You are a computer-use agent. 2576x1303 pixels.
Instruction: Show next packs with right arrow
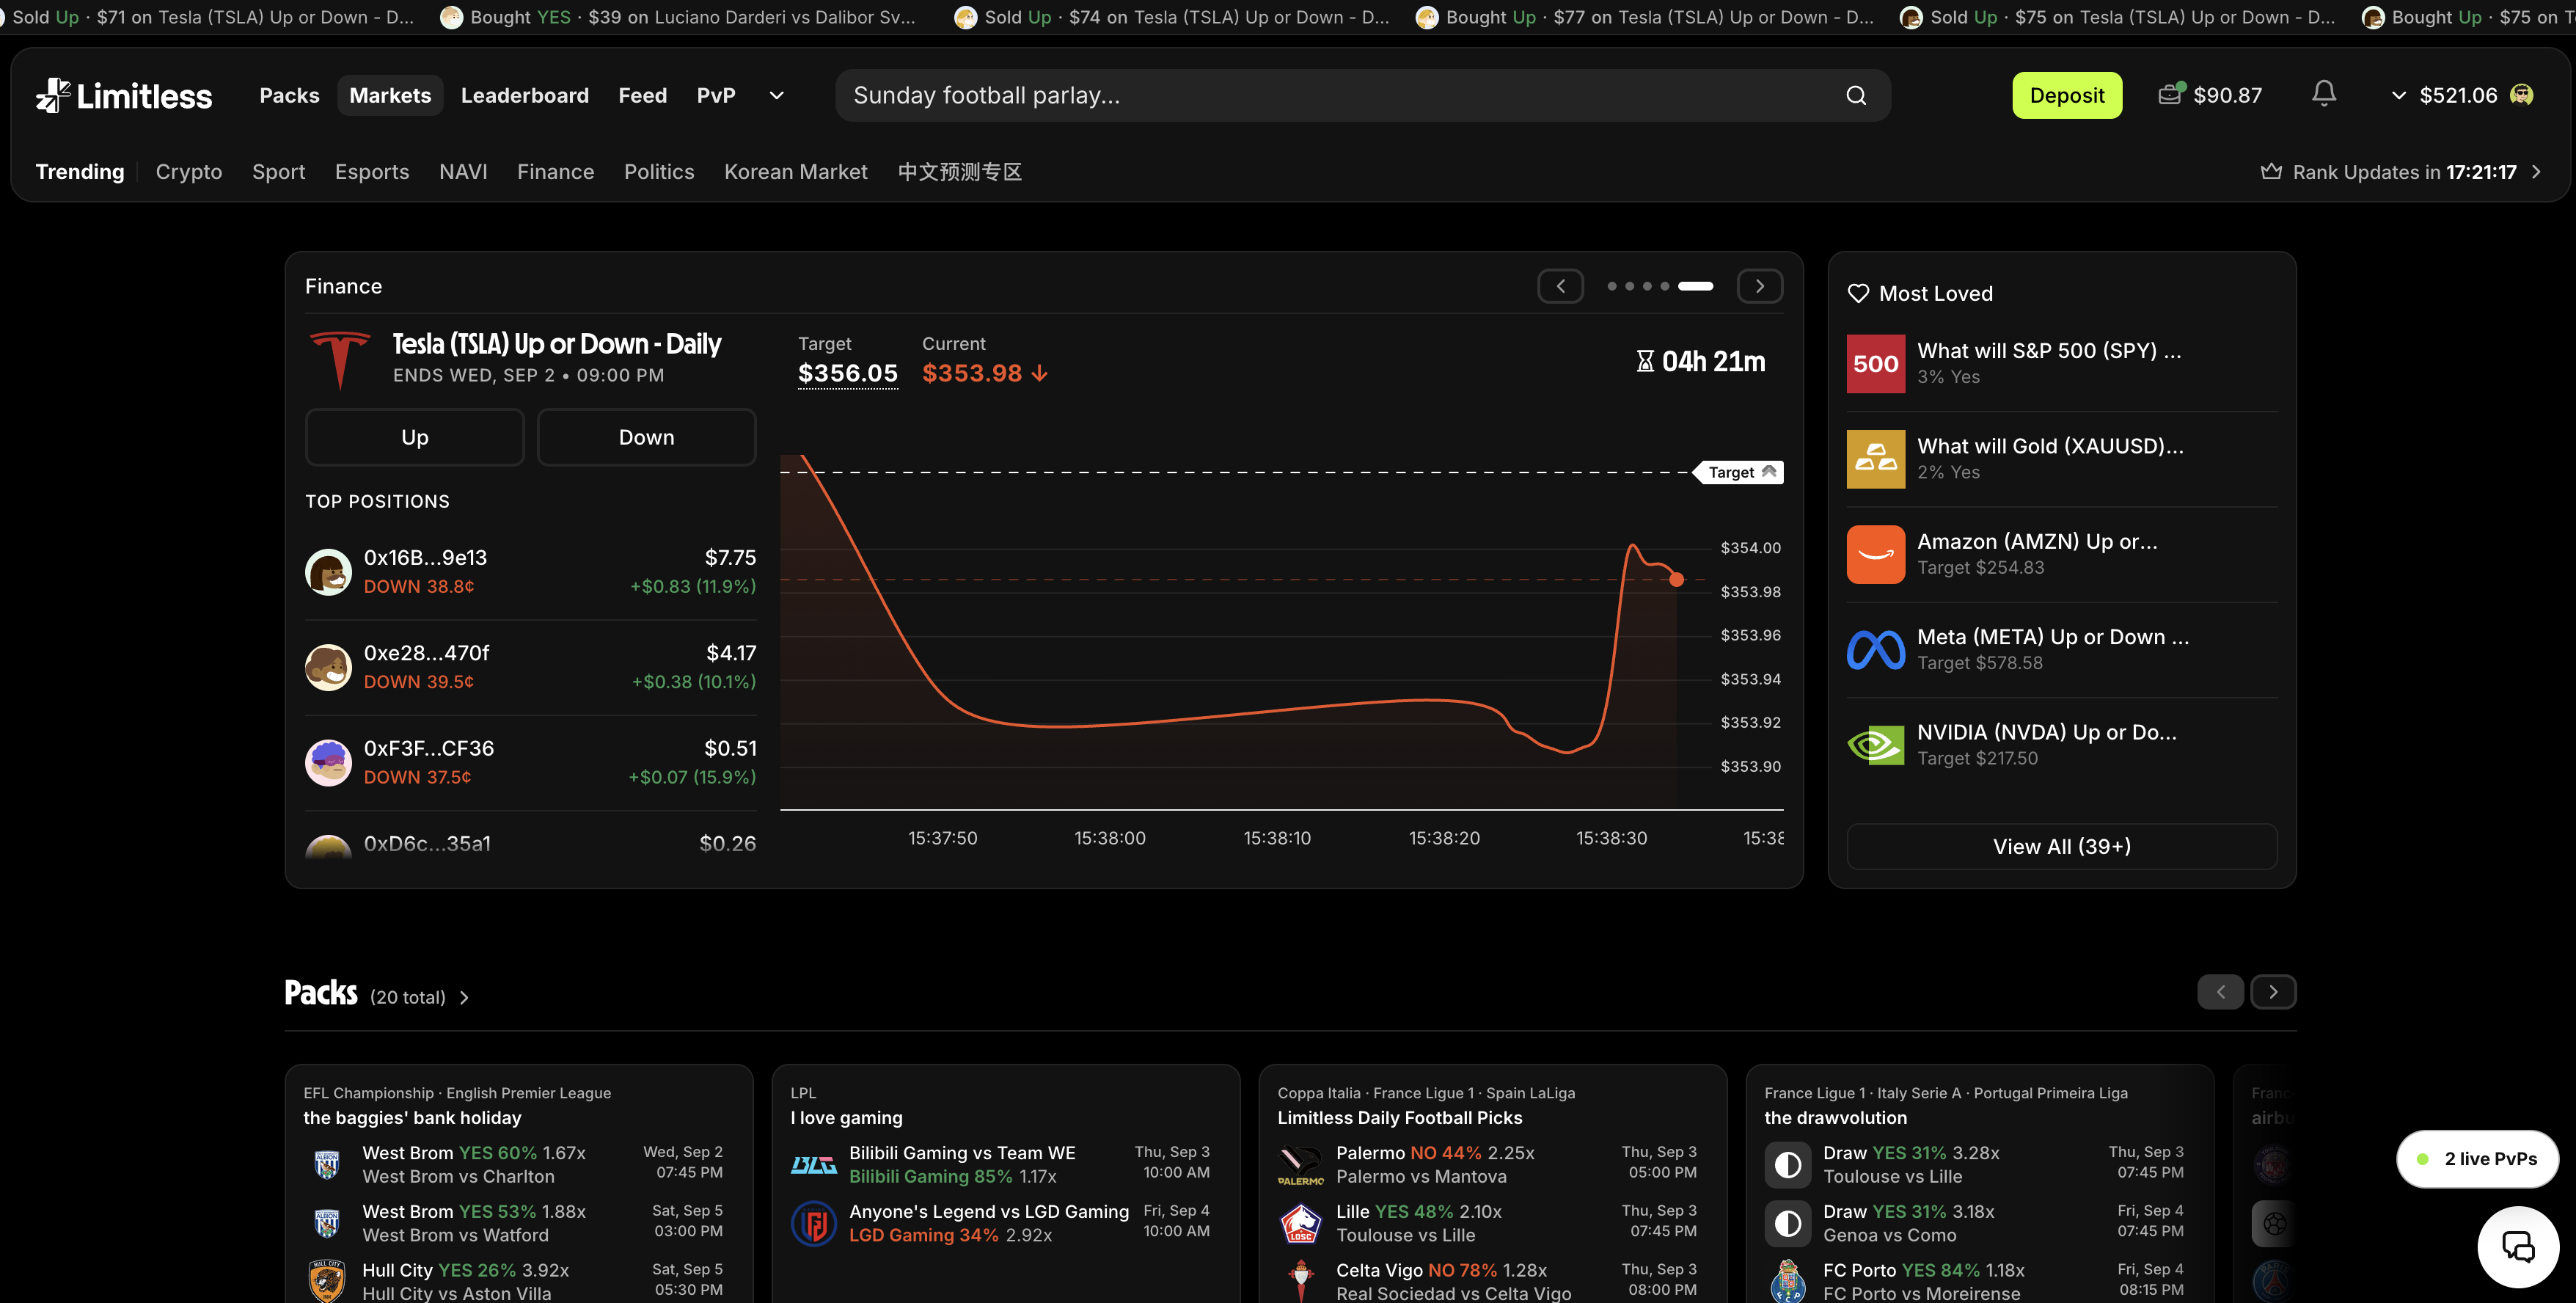[2273, 992]
